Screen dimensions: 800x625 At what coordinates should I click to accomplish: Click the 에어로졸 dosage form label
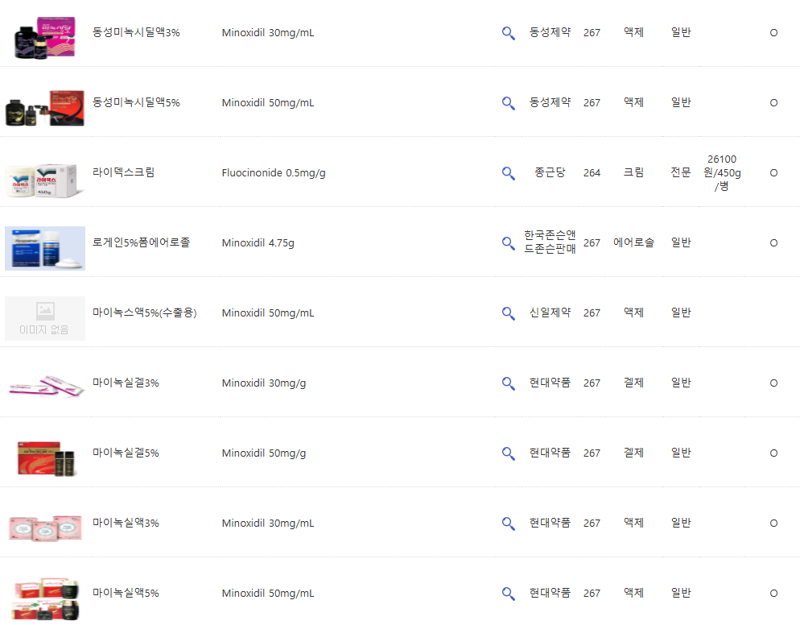click(x=636, y=242)
